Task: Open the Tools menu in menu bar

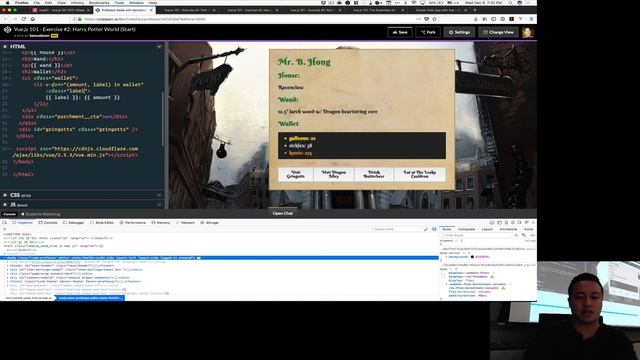Action: (119, 3)
